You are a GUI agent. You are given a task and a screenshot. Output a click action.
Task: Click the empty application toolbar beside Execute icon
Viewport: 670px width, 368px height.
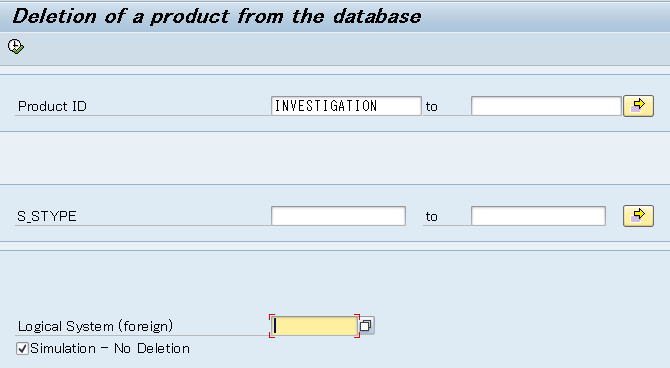[x=342, y=47]
